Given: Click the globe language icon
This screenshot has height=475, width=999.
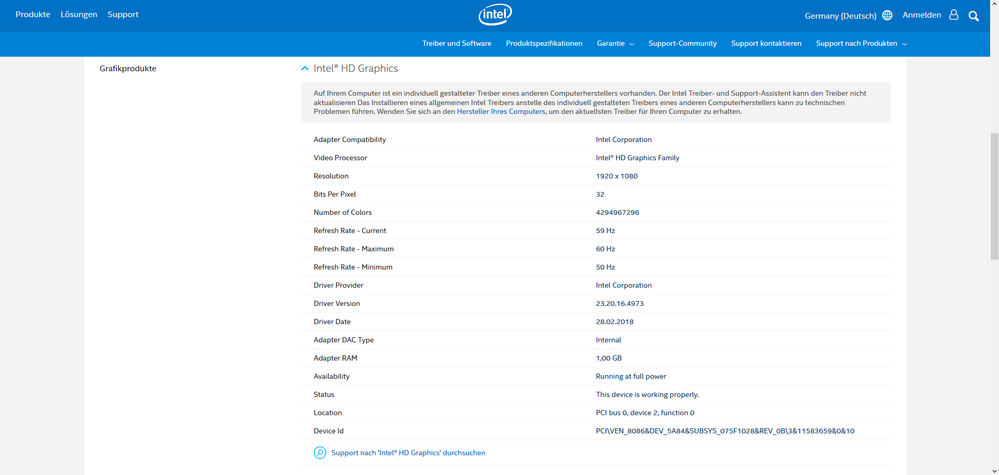Looking at the screenshot, I should 887,15.
